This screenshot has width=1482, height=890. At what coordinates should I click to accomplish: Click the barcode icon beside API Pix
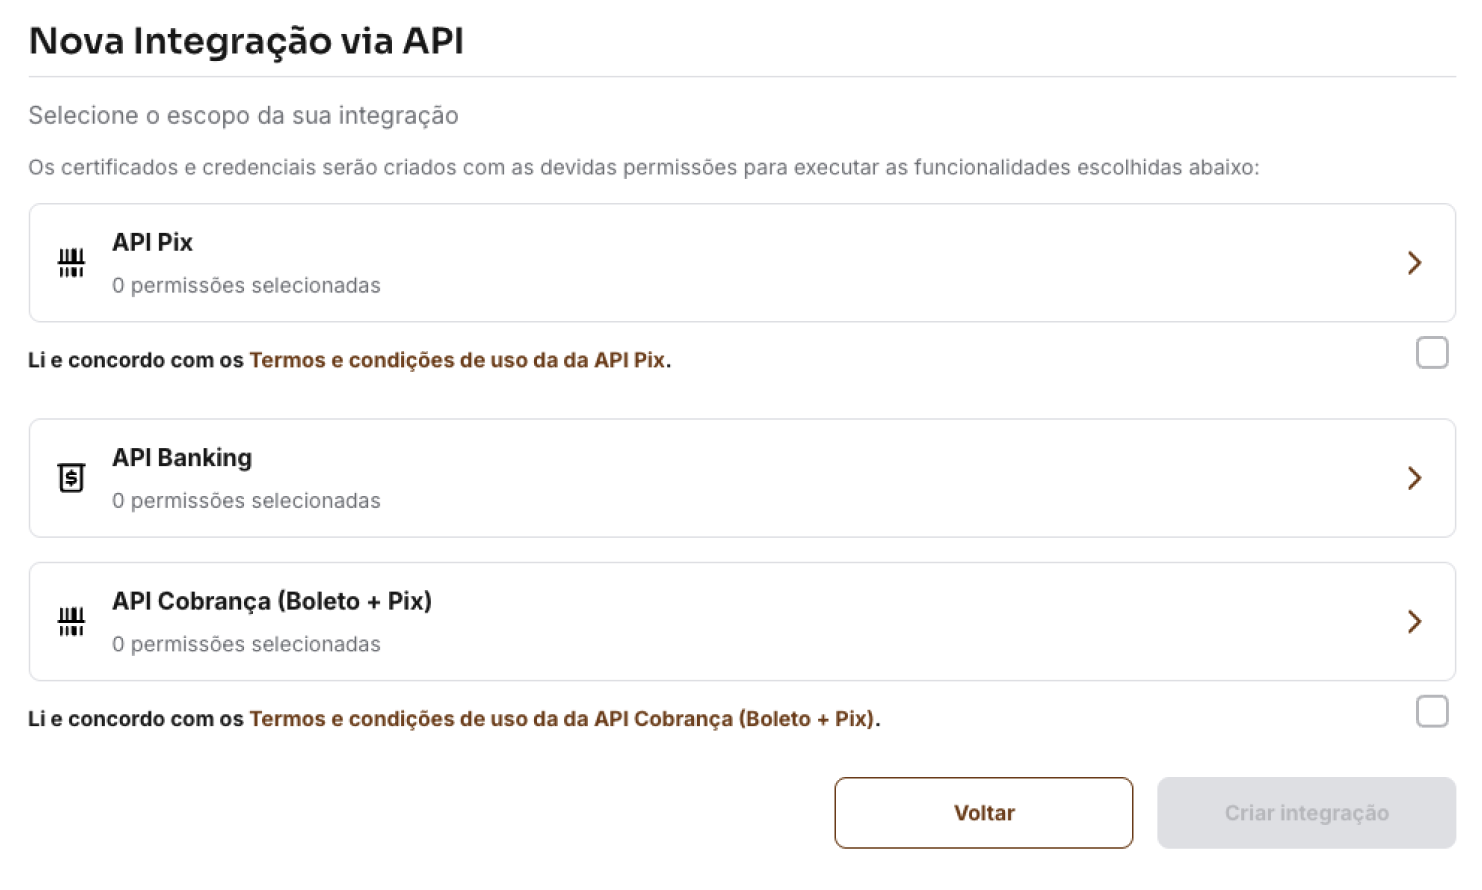click(71, 263)
